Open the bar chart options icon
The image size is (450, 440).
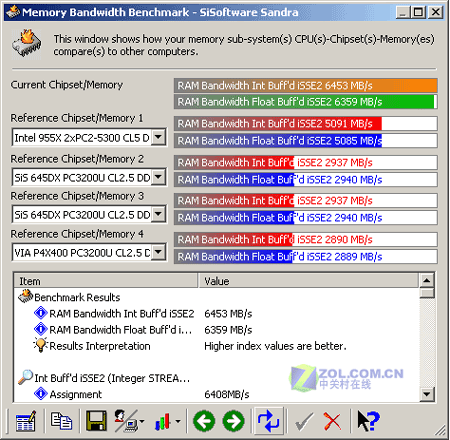[x=163, y=421]
